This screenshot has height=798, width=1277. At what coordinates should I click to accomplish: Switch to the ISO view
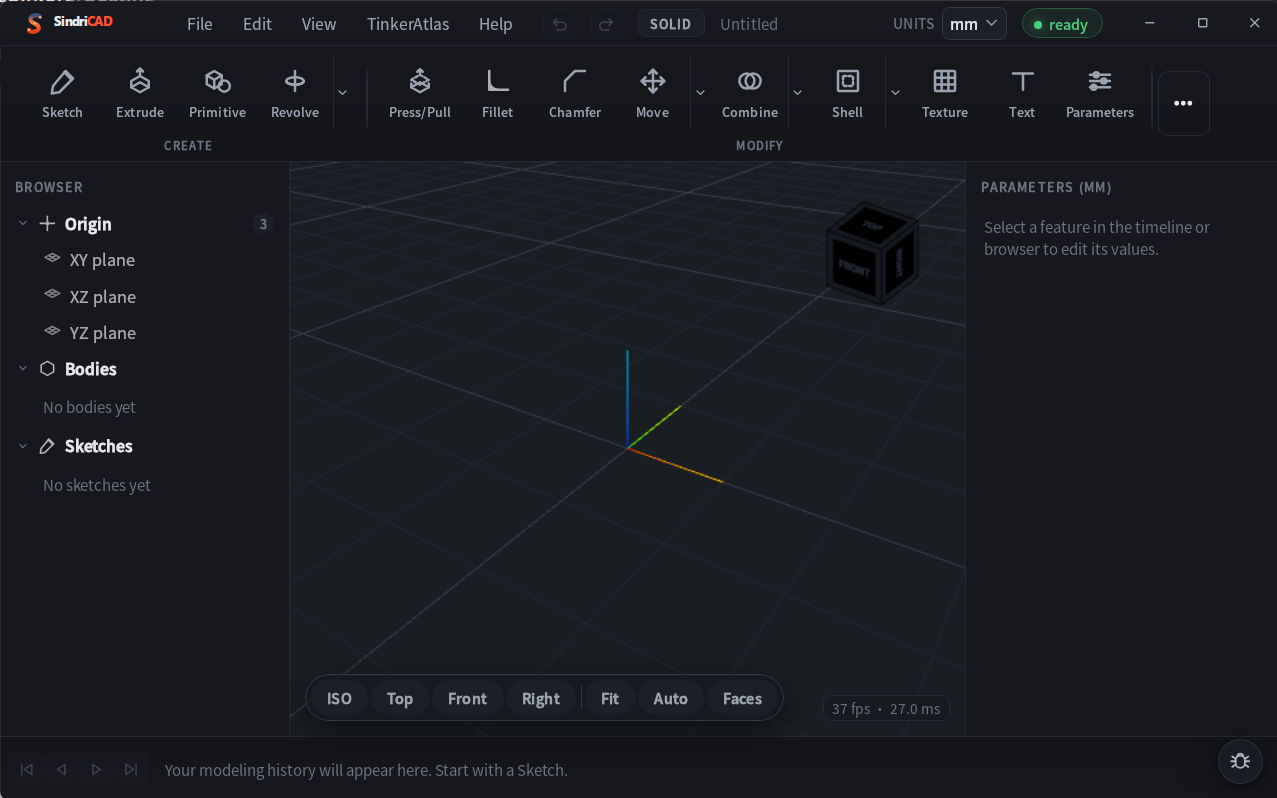[x=340, y=698]
